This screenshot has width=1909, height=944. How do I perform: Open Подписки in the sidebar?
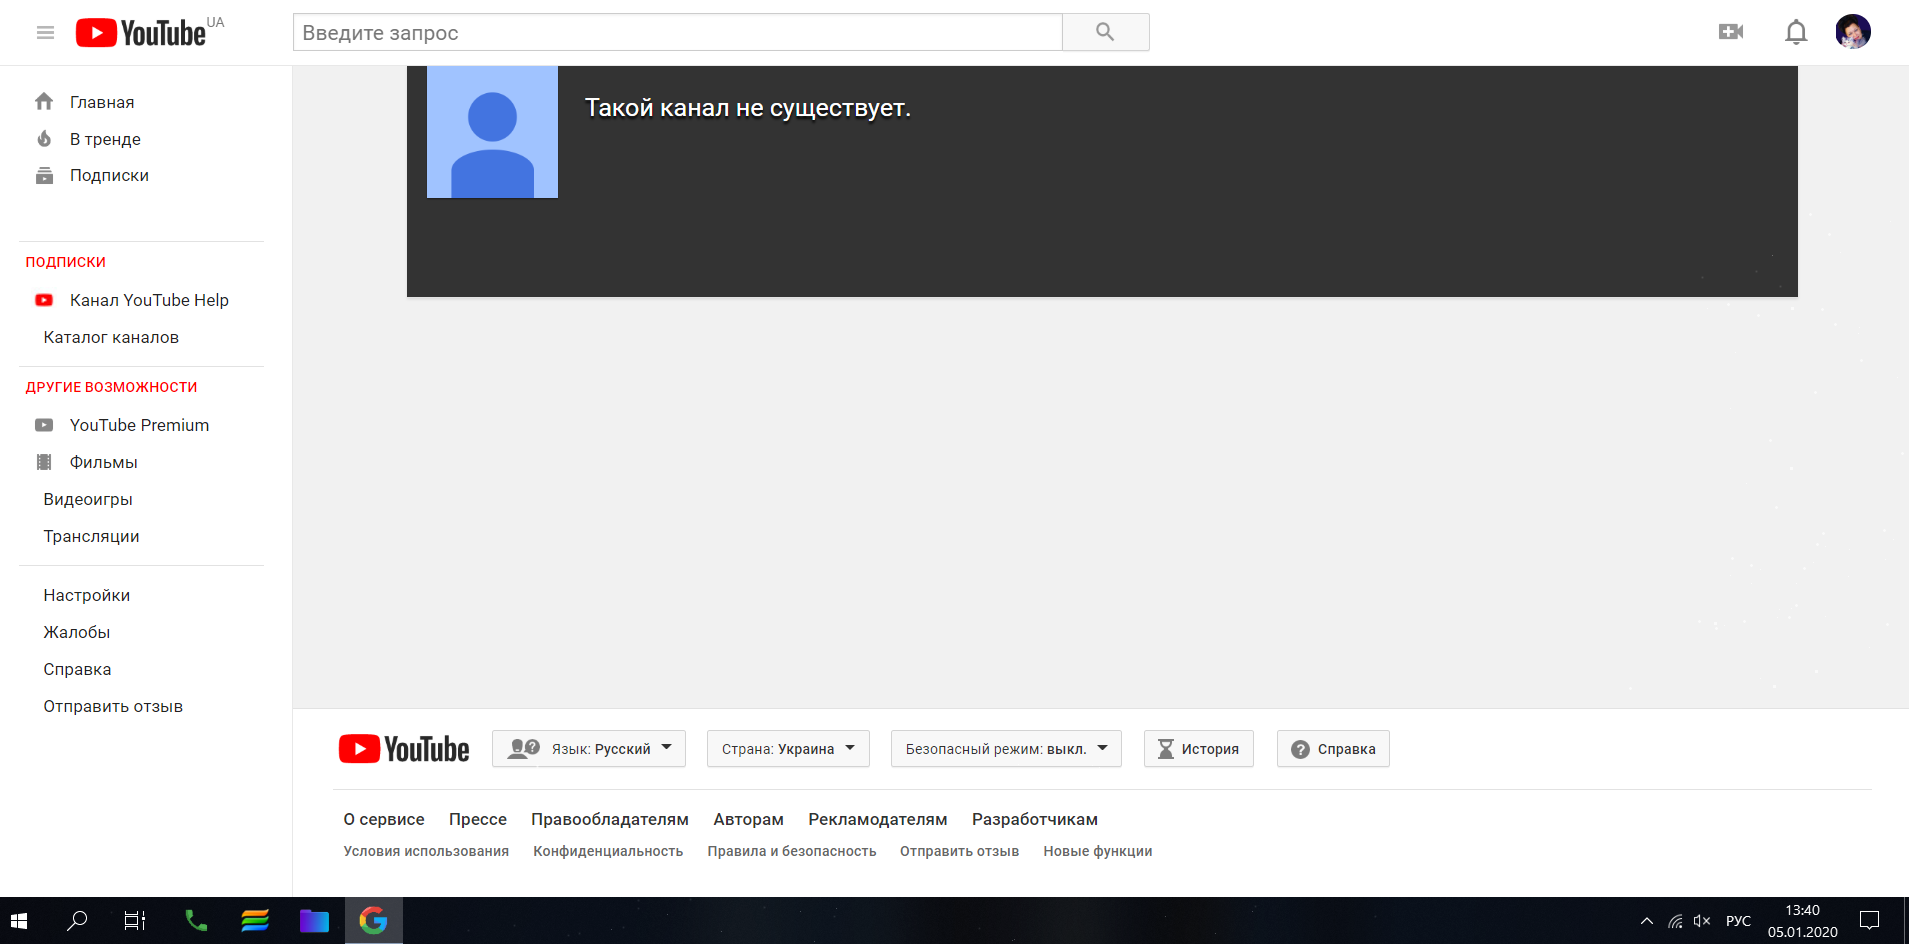[x=109, y=176]
